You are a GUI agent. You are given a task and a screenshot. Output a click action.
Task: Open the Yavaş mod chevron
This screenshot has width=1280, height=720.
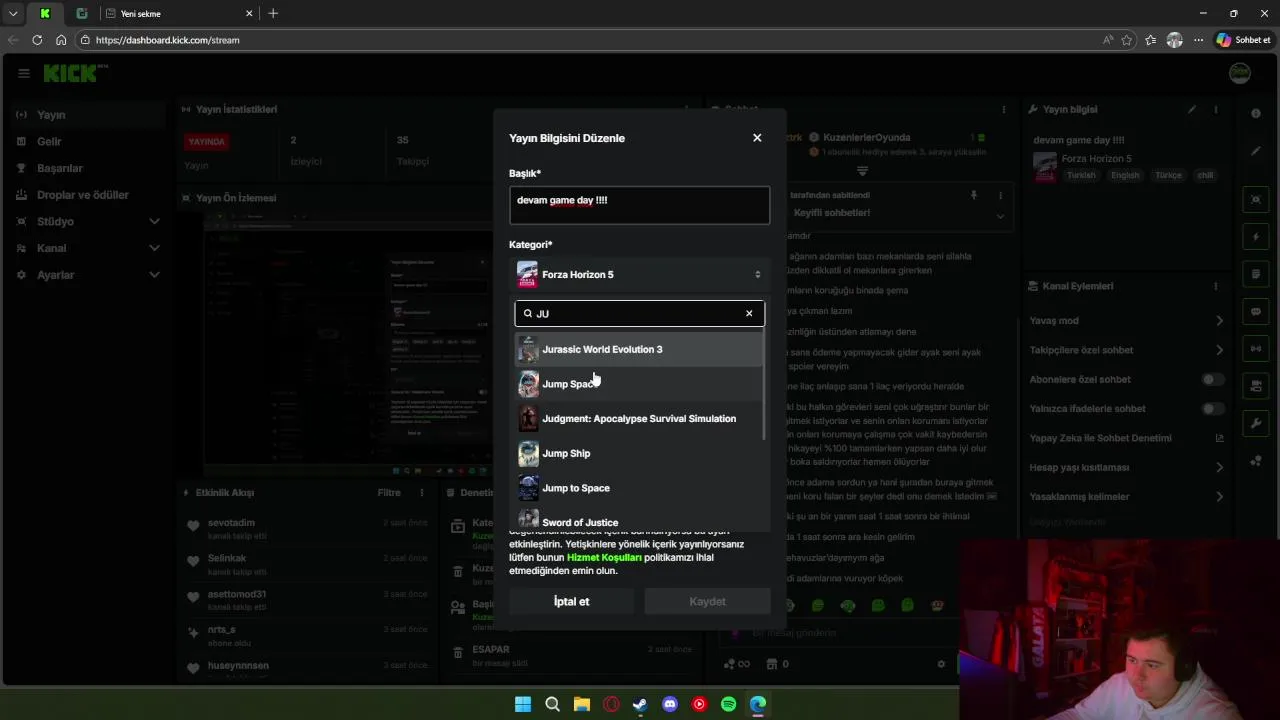coord(1219,321)
